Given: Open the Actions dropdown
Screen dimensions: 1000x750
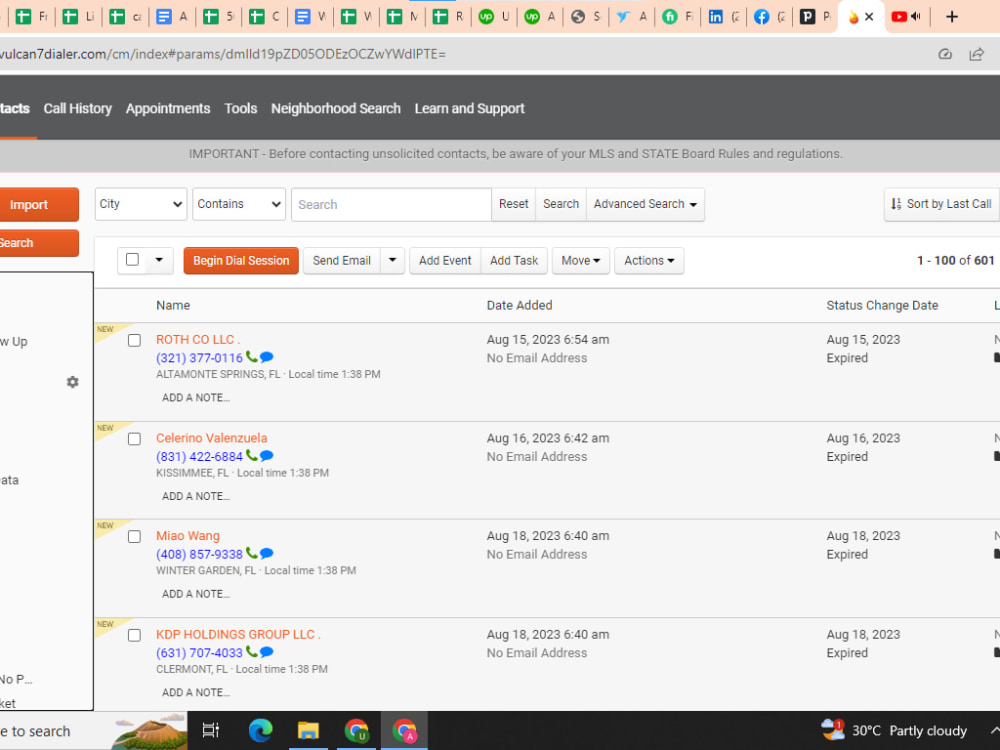Looking at the screenshot, I should tap(649, 261).
